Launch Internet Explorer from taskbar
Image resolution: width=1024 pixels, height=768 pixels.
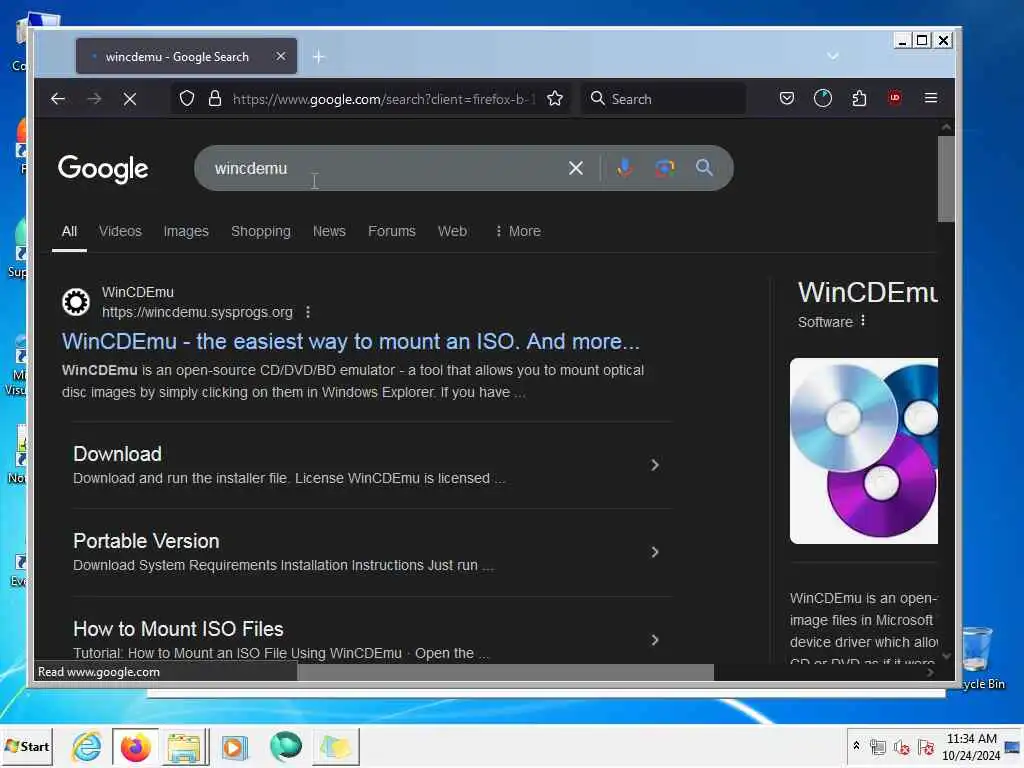pos(87,746)
